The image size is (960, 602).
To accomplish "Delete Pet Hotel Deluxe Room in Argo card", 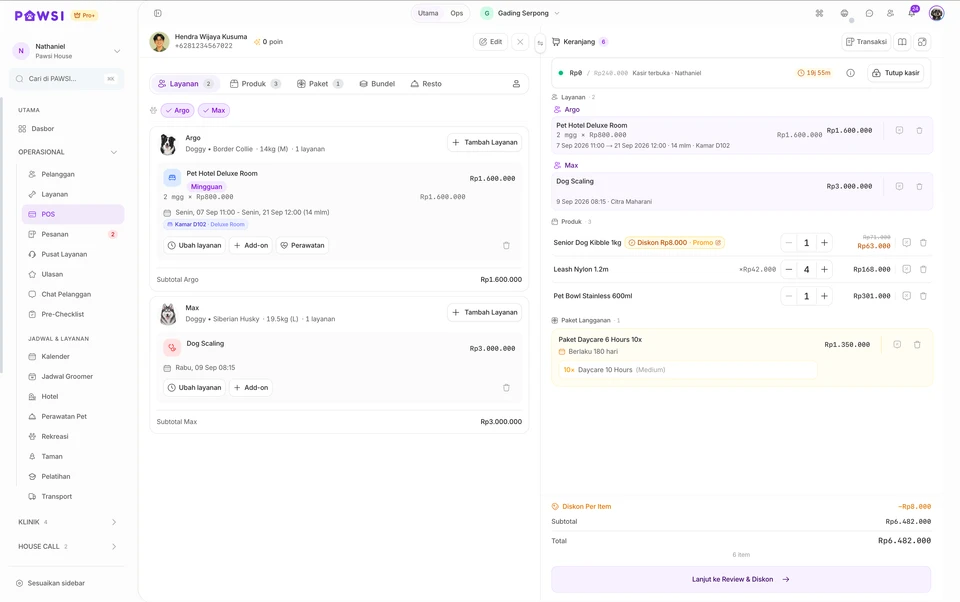I will coord(506,246).
